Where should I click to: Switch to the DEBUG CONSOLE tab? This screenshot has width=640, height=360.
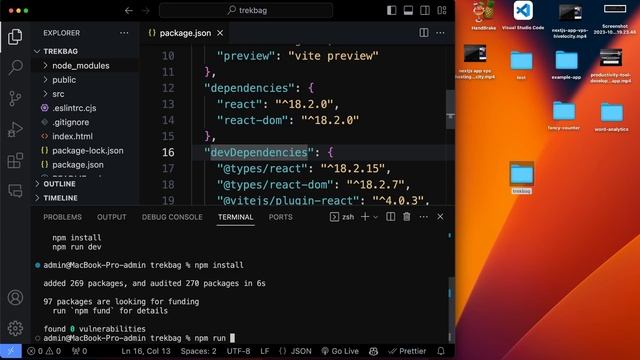172,217
